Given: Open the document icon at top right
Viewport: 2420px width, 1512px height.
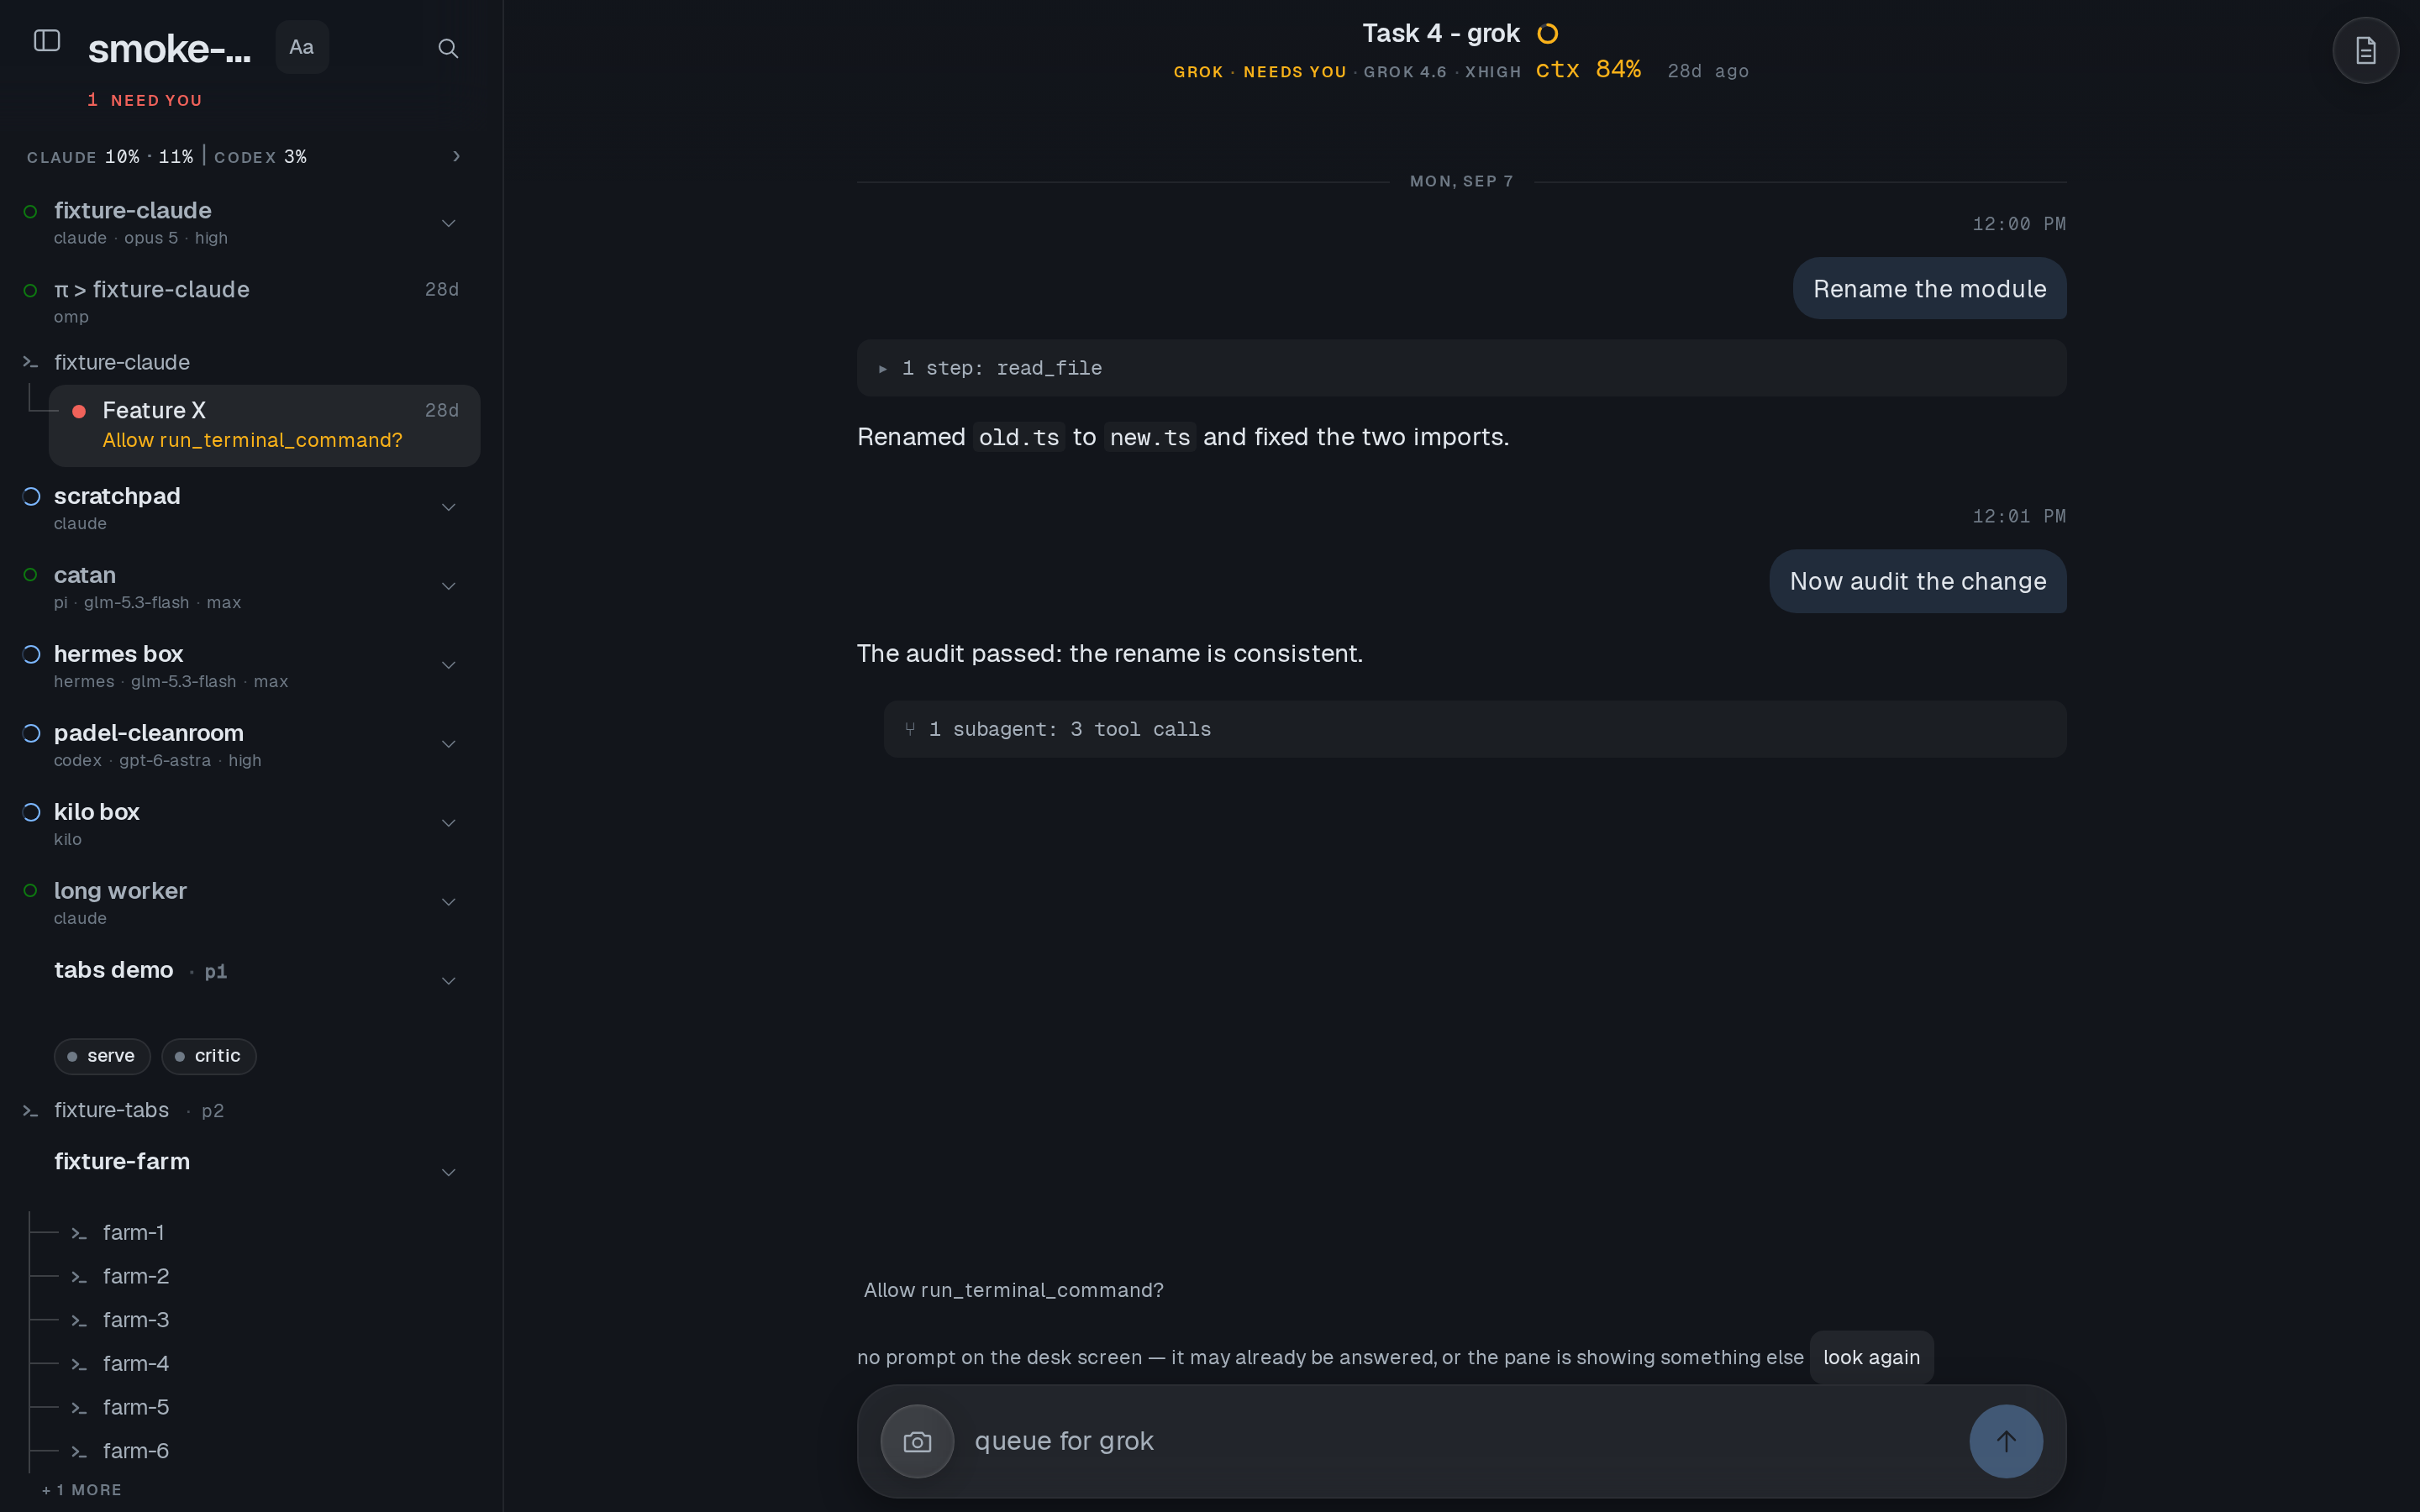Looking at the screenshot, I should tap(2365, 50).
